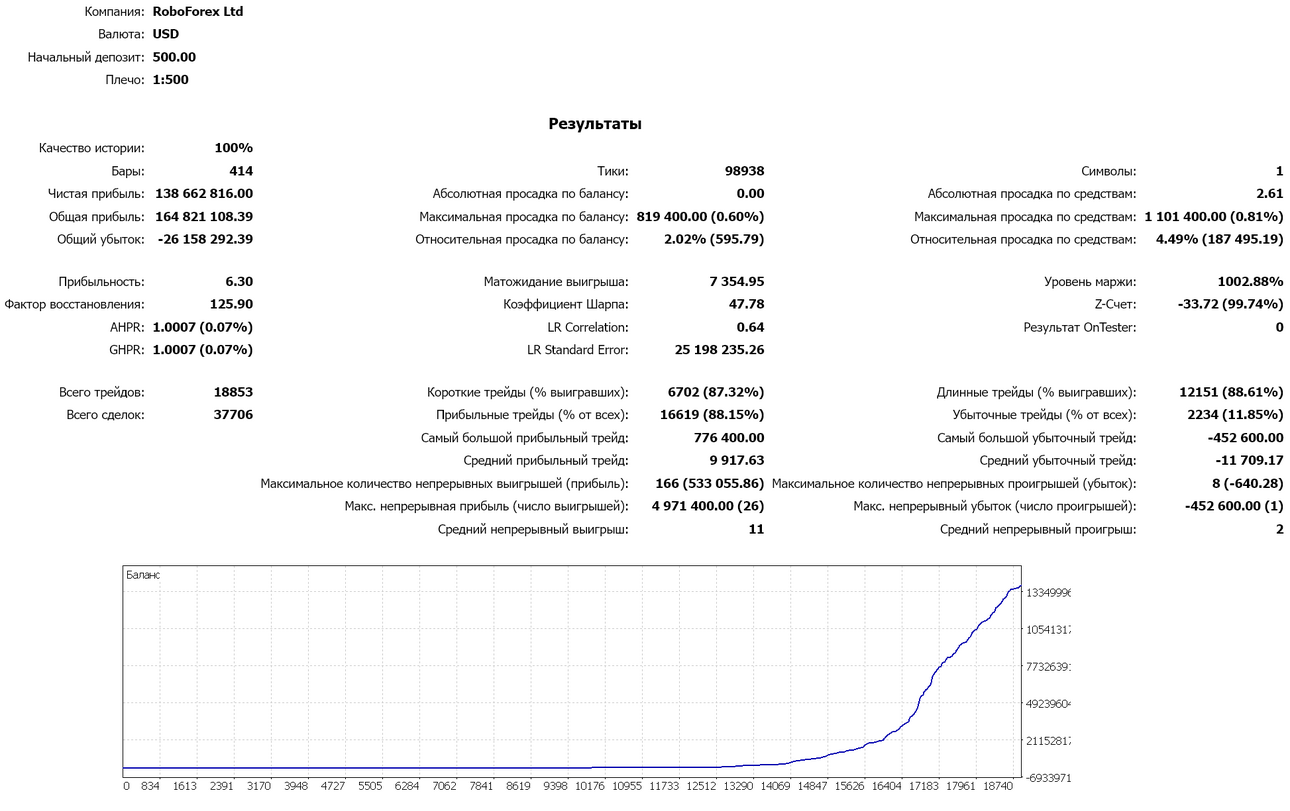Click chart y-axis label 7732639
1290x811 pixels.
pyautogui.click(x=1048, y=666)
